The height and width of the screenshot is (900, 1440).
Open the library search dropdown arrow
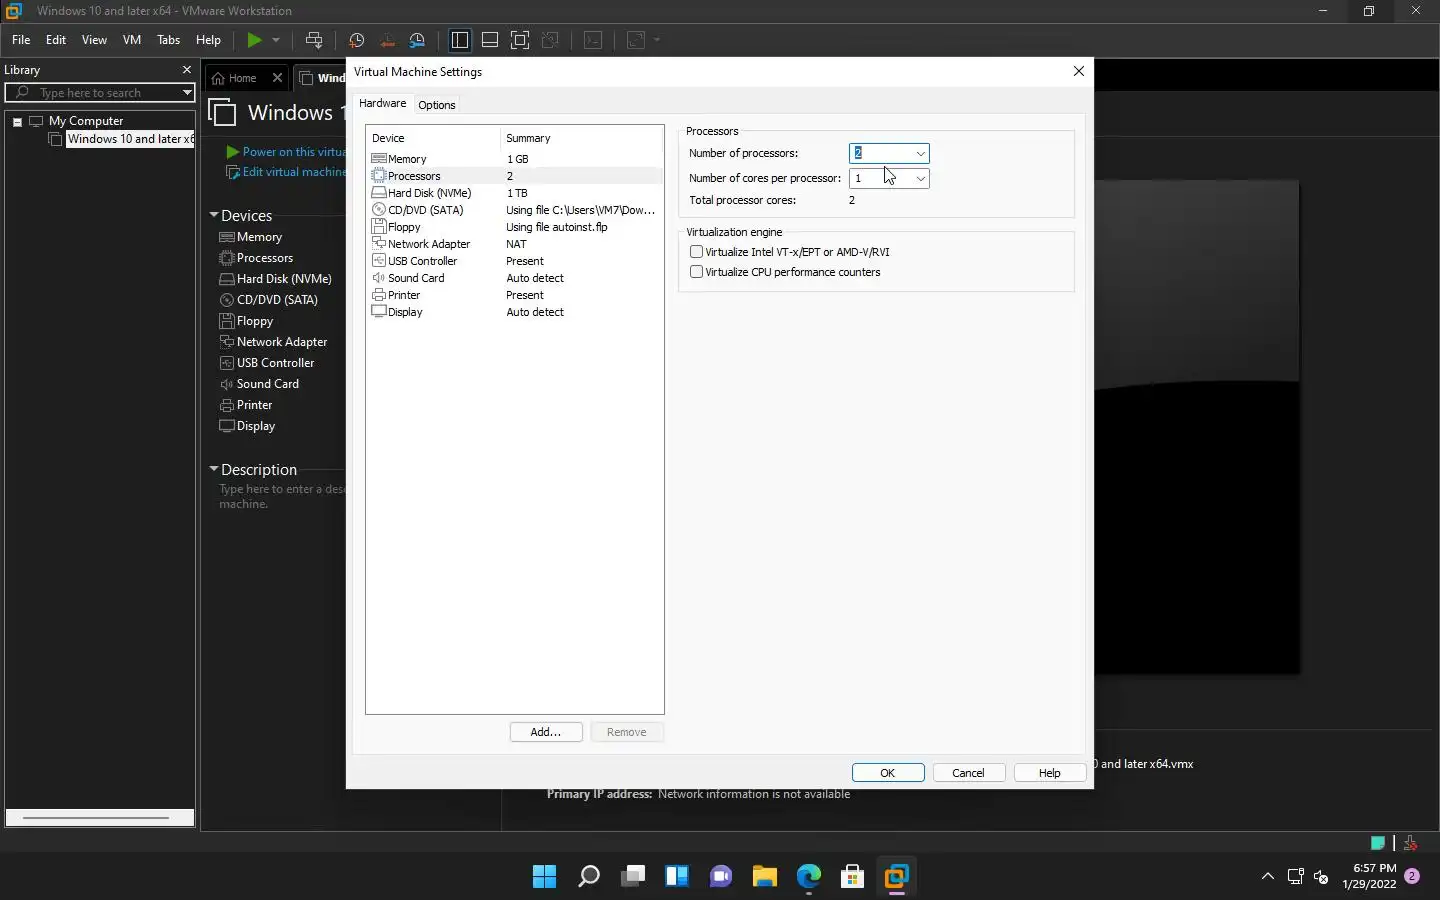[x=186, y=93]
